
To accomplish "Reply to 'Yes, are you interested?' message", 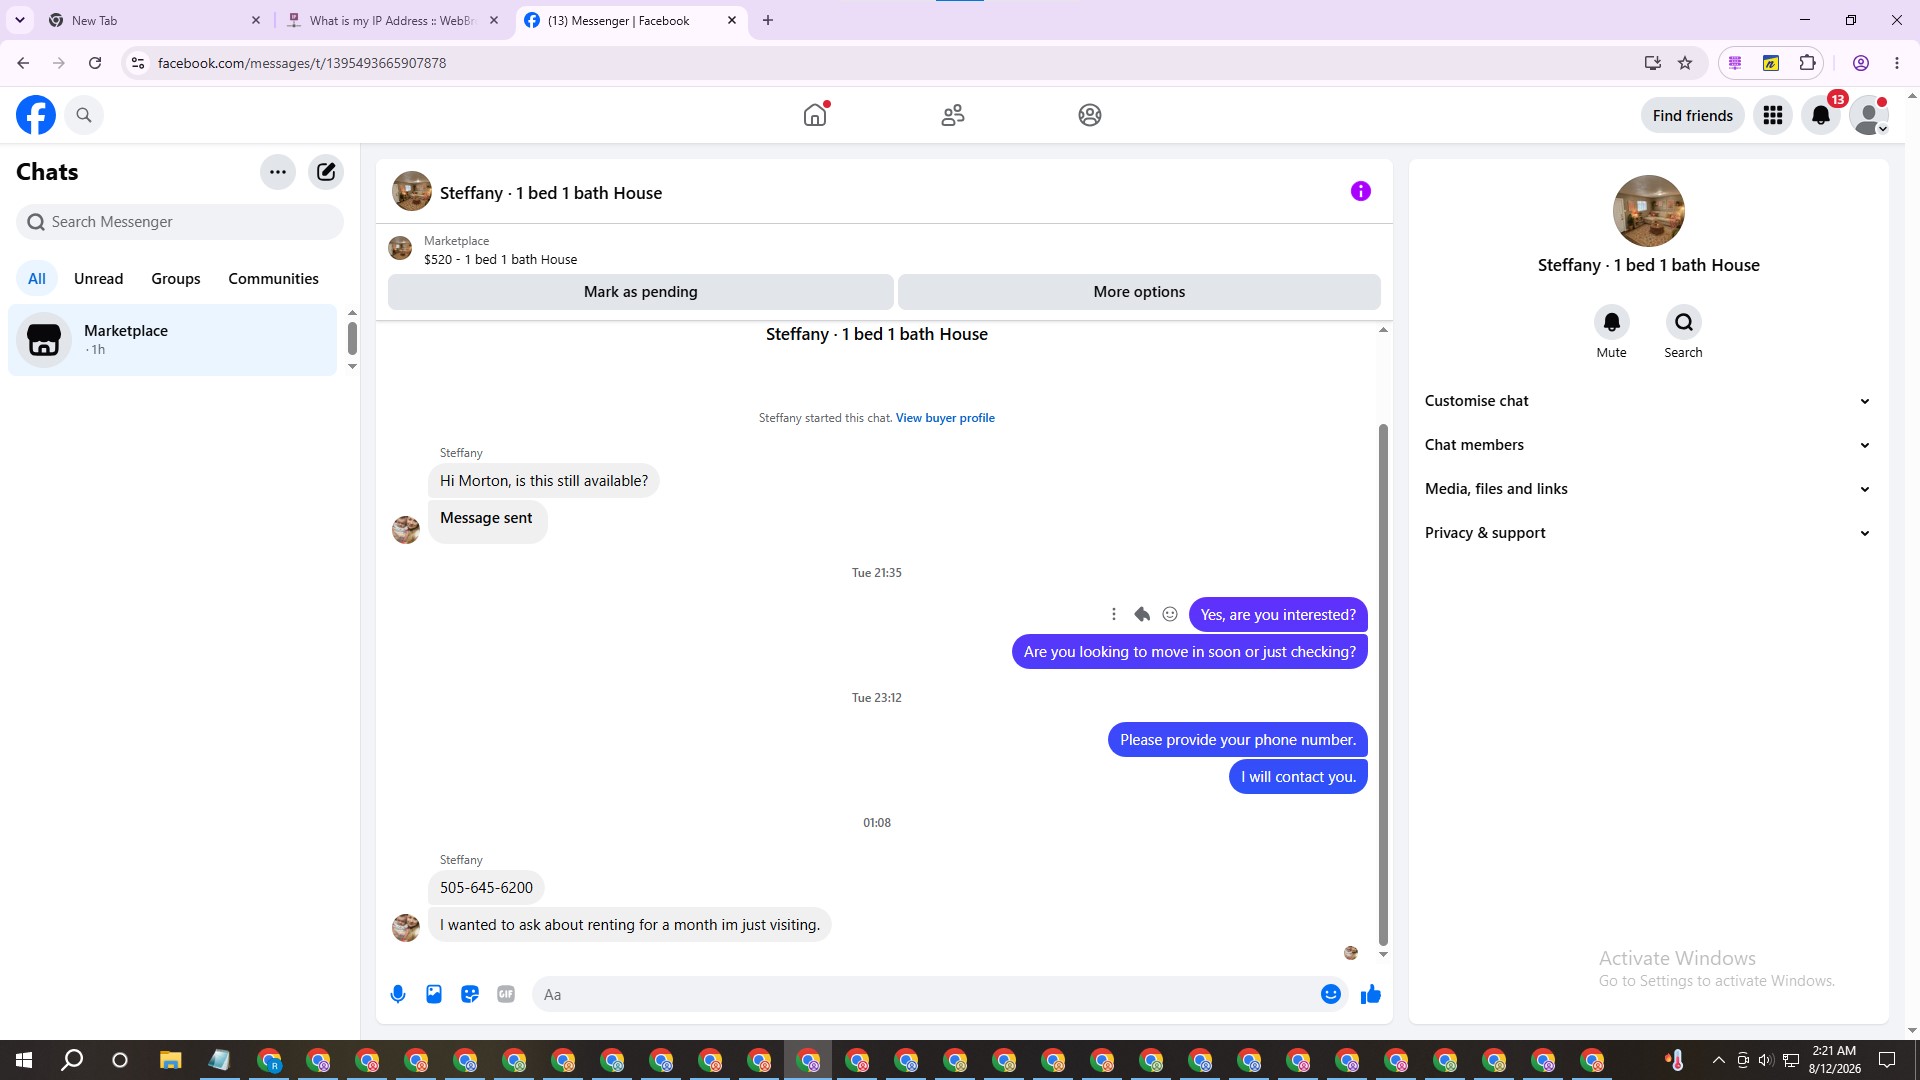I will tap(1142, 614).
